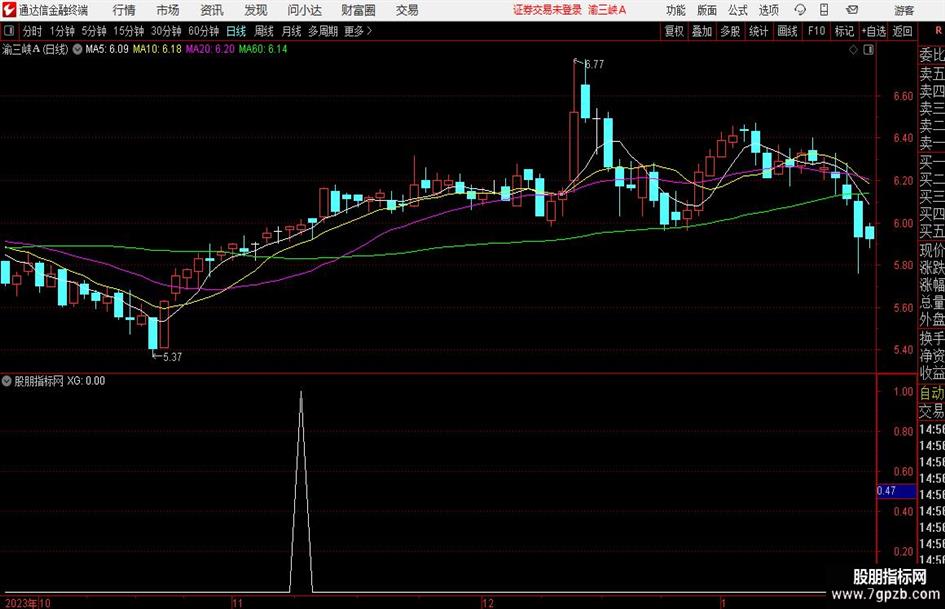Open the 问小达 menu

coord(304,10)
